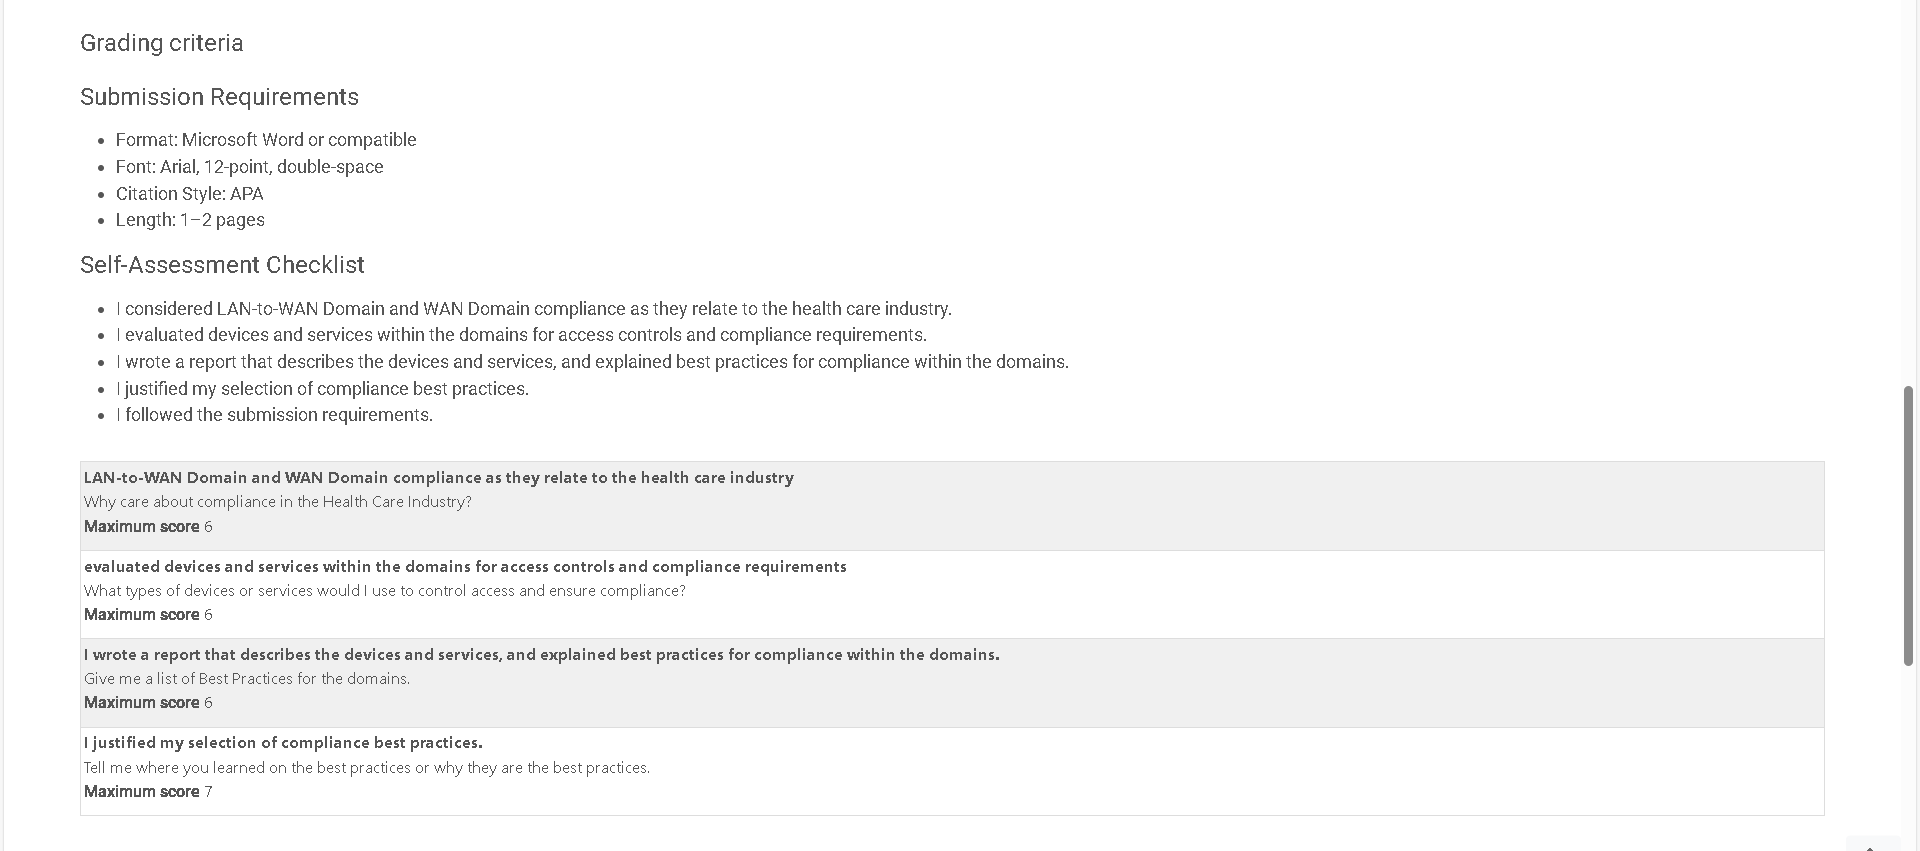Click the 'Format: Microsoft Word or compatible' bullet

266,140
